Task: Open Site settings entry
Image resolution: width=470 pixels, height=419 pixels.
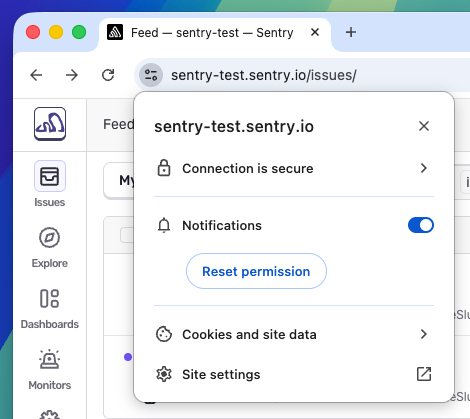Action: [294, 374]
